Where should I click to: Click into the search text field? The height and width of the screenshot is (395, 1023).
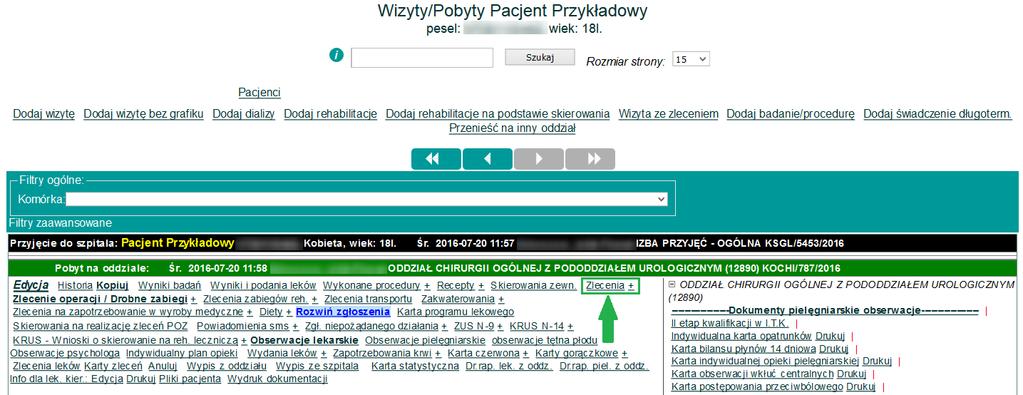point(422,57)
